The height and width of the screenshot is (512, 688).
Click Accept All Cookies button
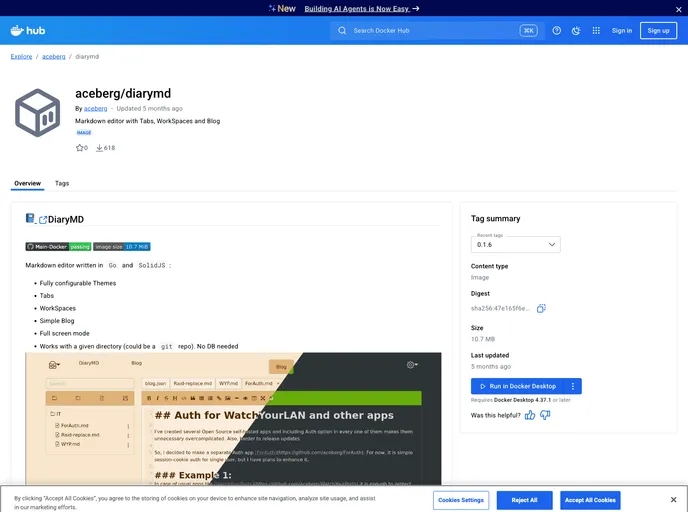(x=590, y=500)
